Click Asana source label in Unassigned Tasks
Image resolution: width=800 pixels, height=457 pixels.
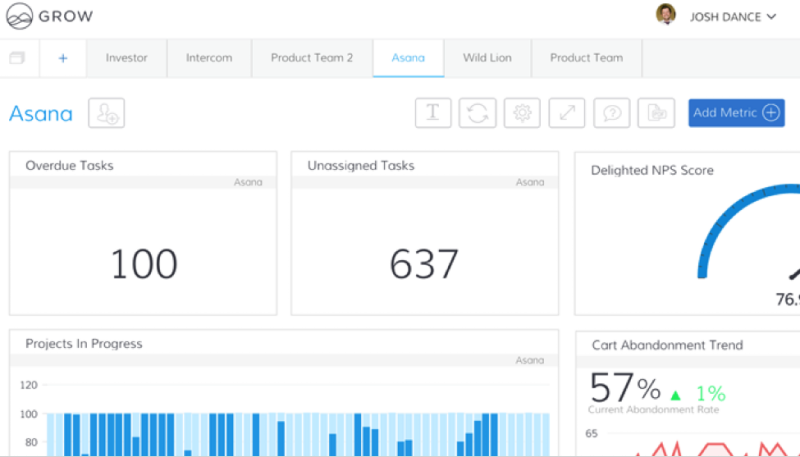tap(530, 182)
